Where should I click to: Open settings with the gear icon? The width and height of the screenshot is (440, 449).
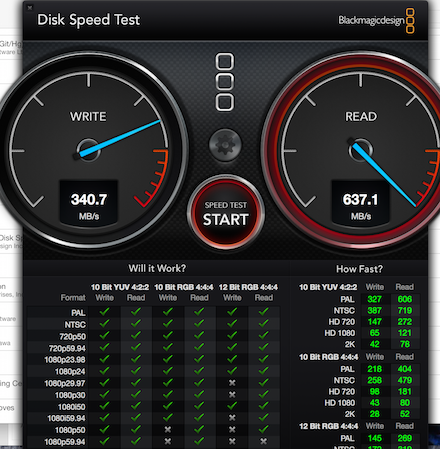pyautogui.click(x=225, y=145)
